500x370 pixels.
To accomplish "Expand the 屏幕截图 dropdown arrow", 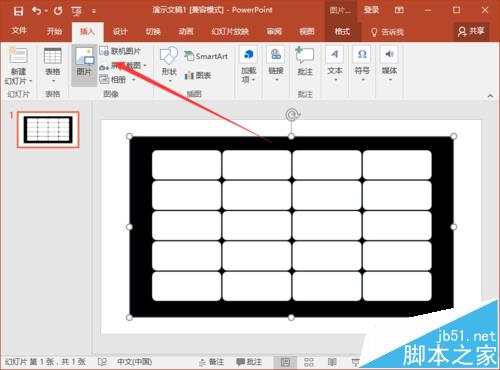I will pos(145,66).
